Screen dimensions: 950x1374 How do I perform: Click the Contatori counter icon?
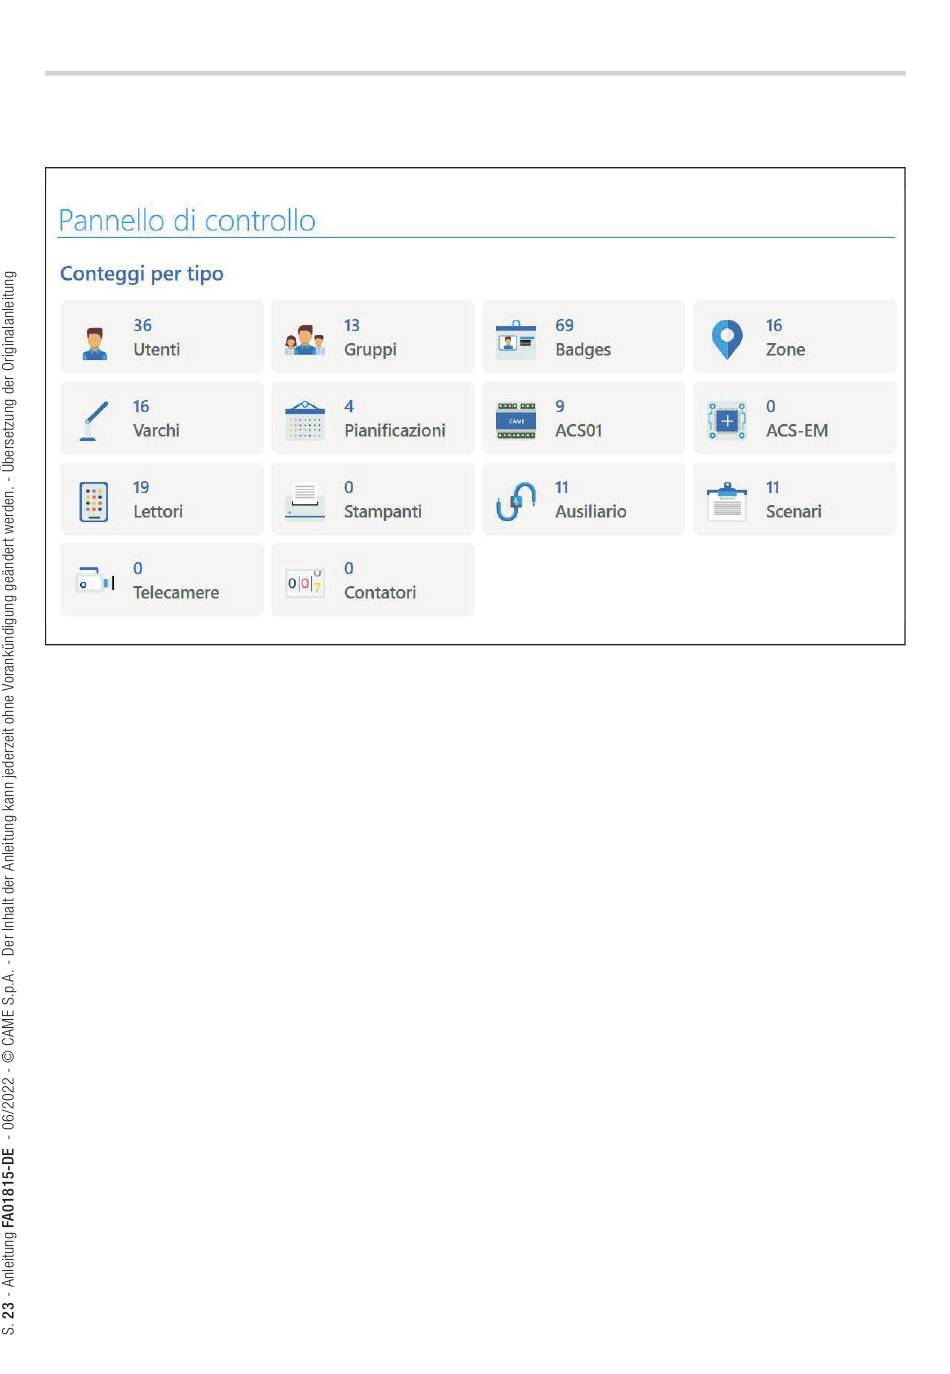click(x=305, y=582)
